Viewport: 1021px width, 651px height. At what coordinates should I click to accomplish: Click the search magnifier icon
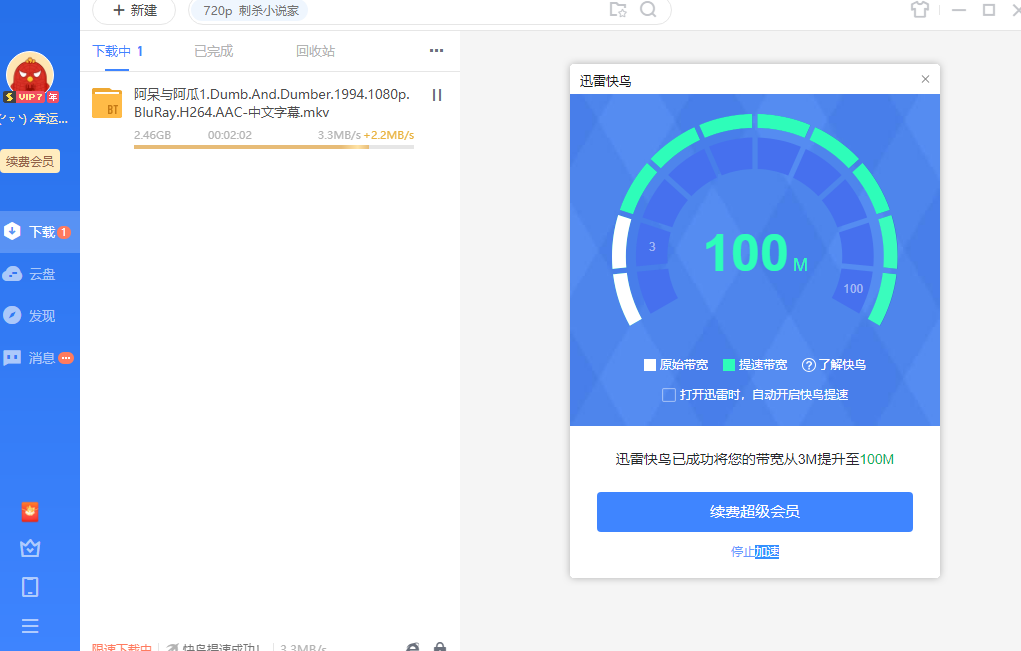646,11
